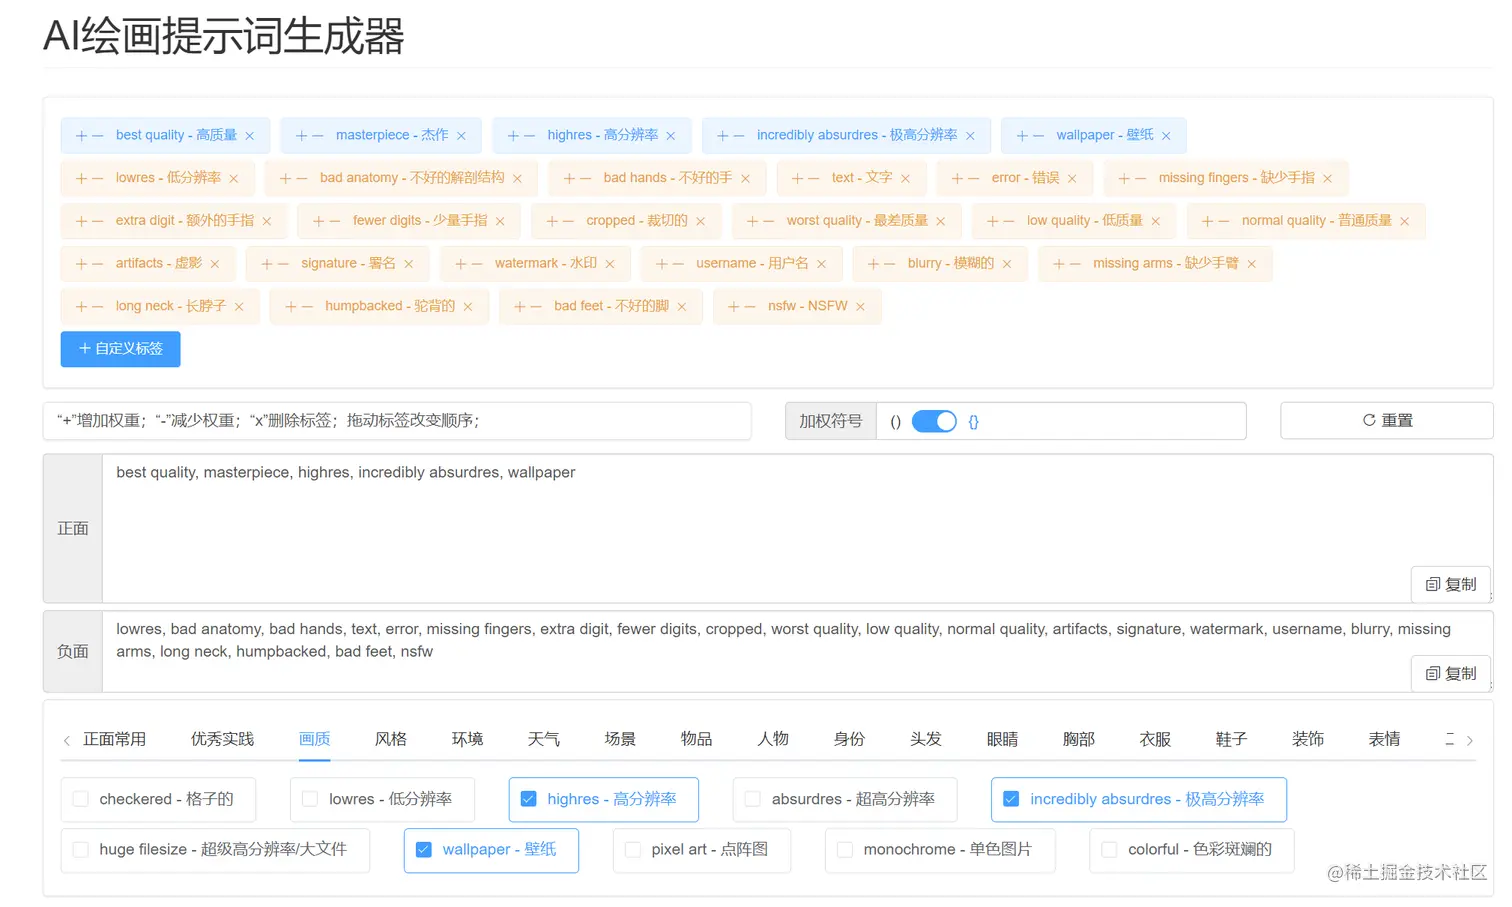The width and height of the screenshot is (1512, 907).
Task: Click minus on missing arms tag
Action: click(x=1075, y=265)
